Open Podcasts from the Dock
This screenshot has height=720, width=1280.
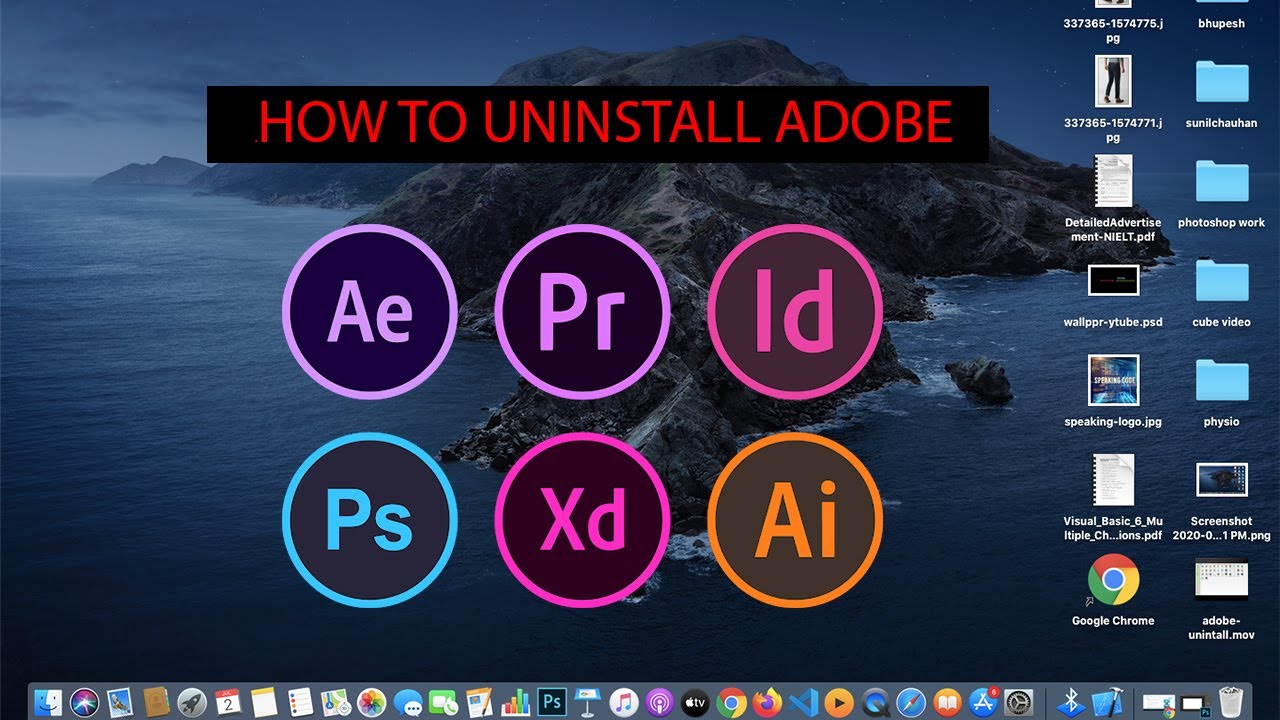tap(659, 702)
